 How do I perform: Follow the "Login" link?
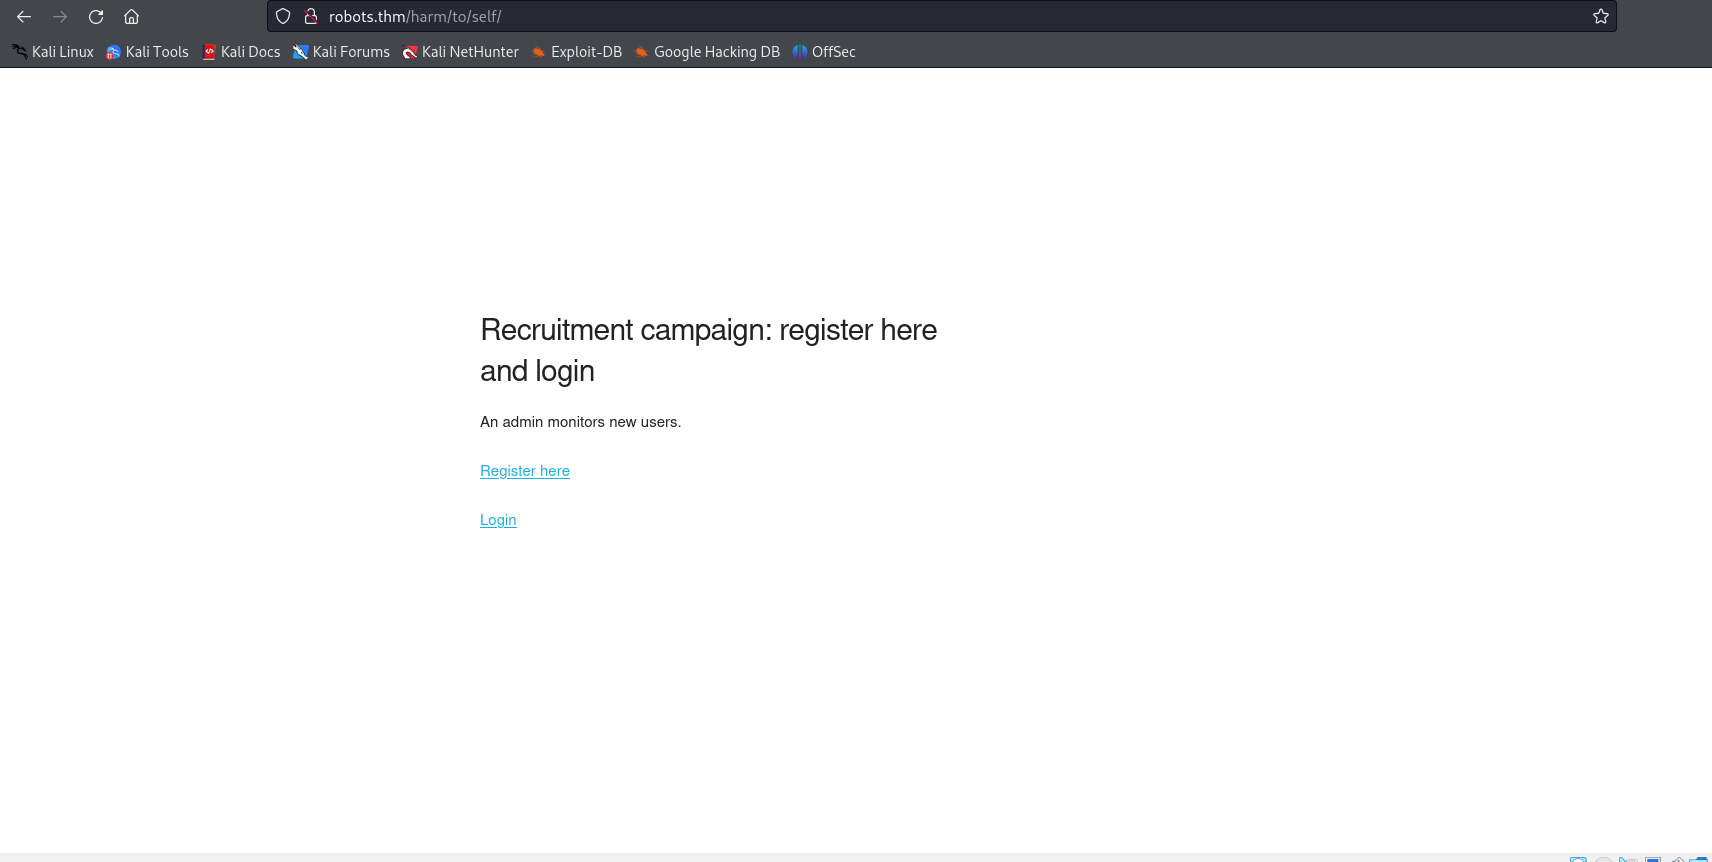[498, 520]
